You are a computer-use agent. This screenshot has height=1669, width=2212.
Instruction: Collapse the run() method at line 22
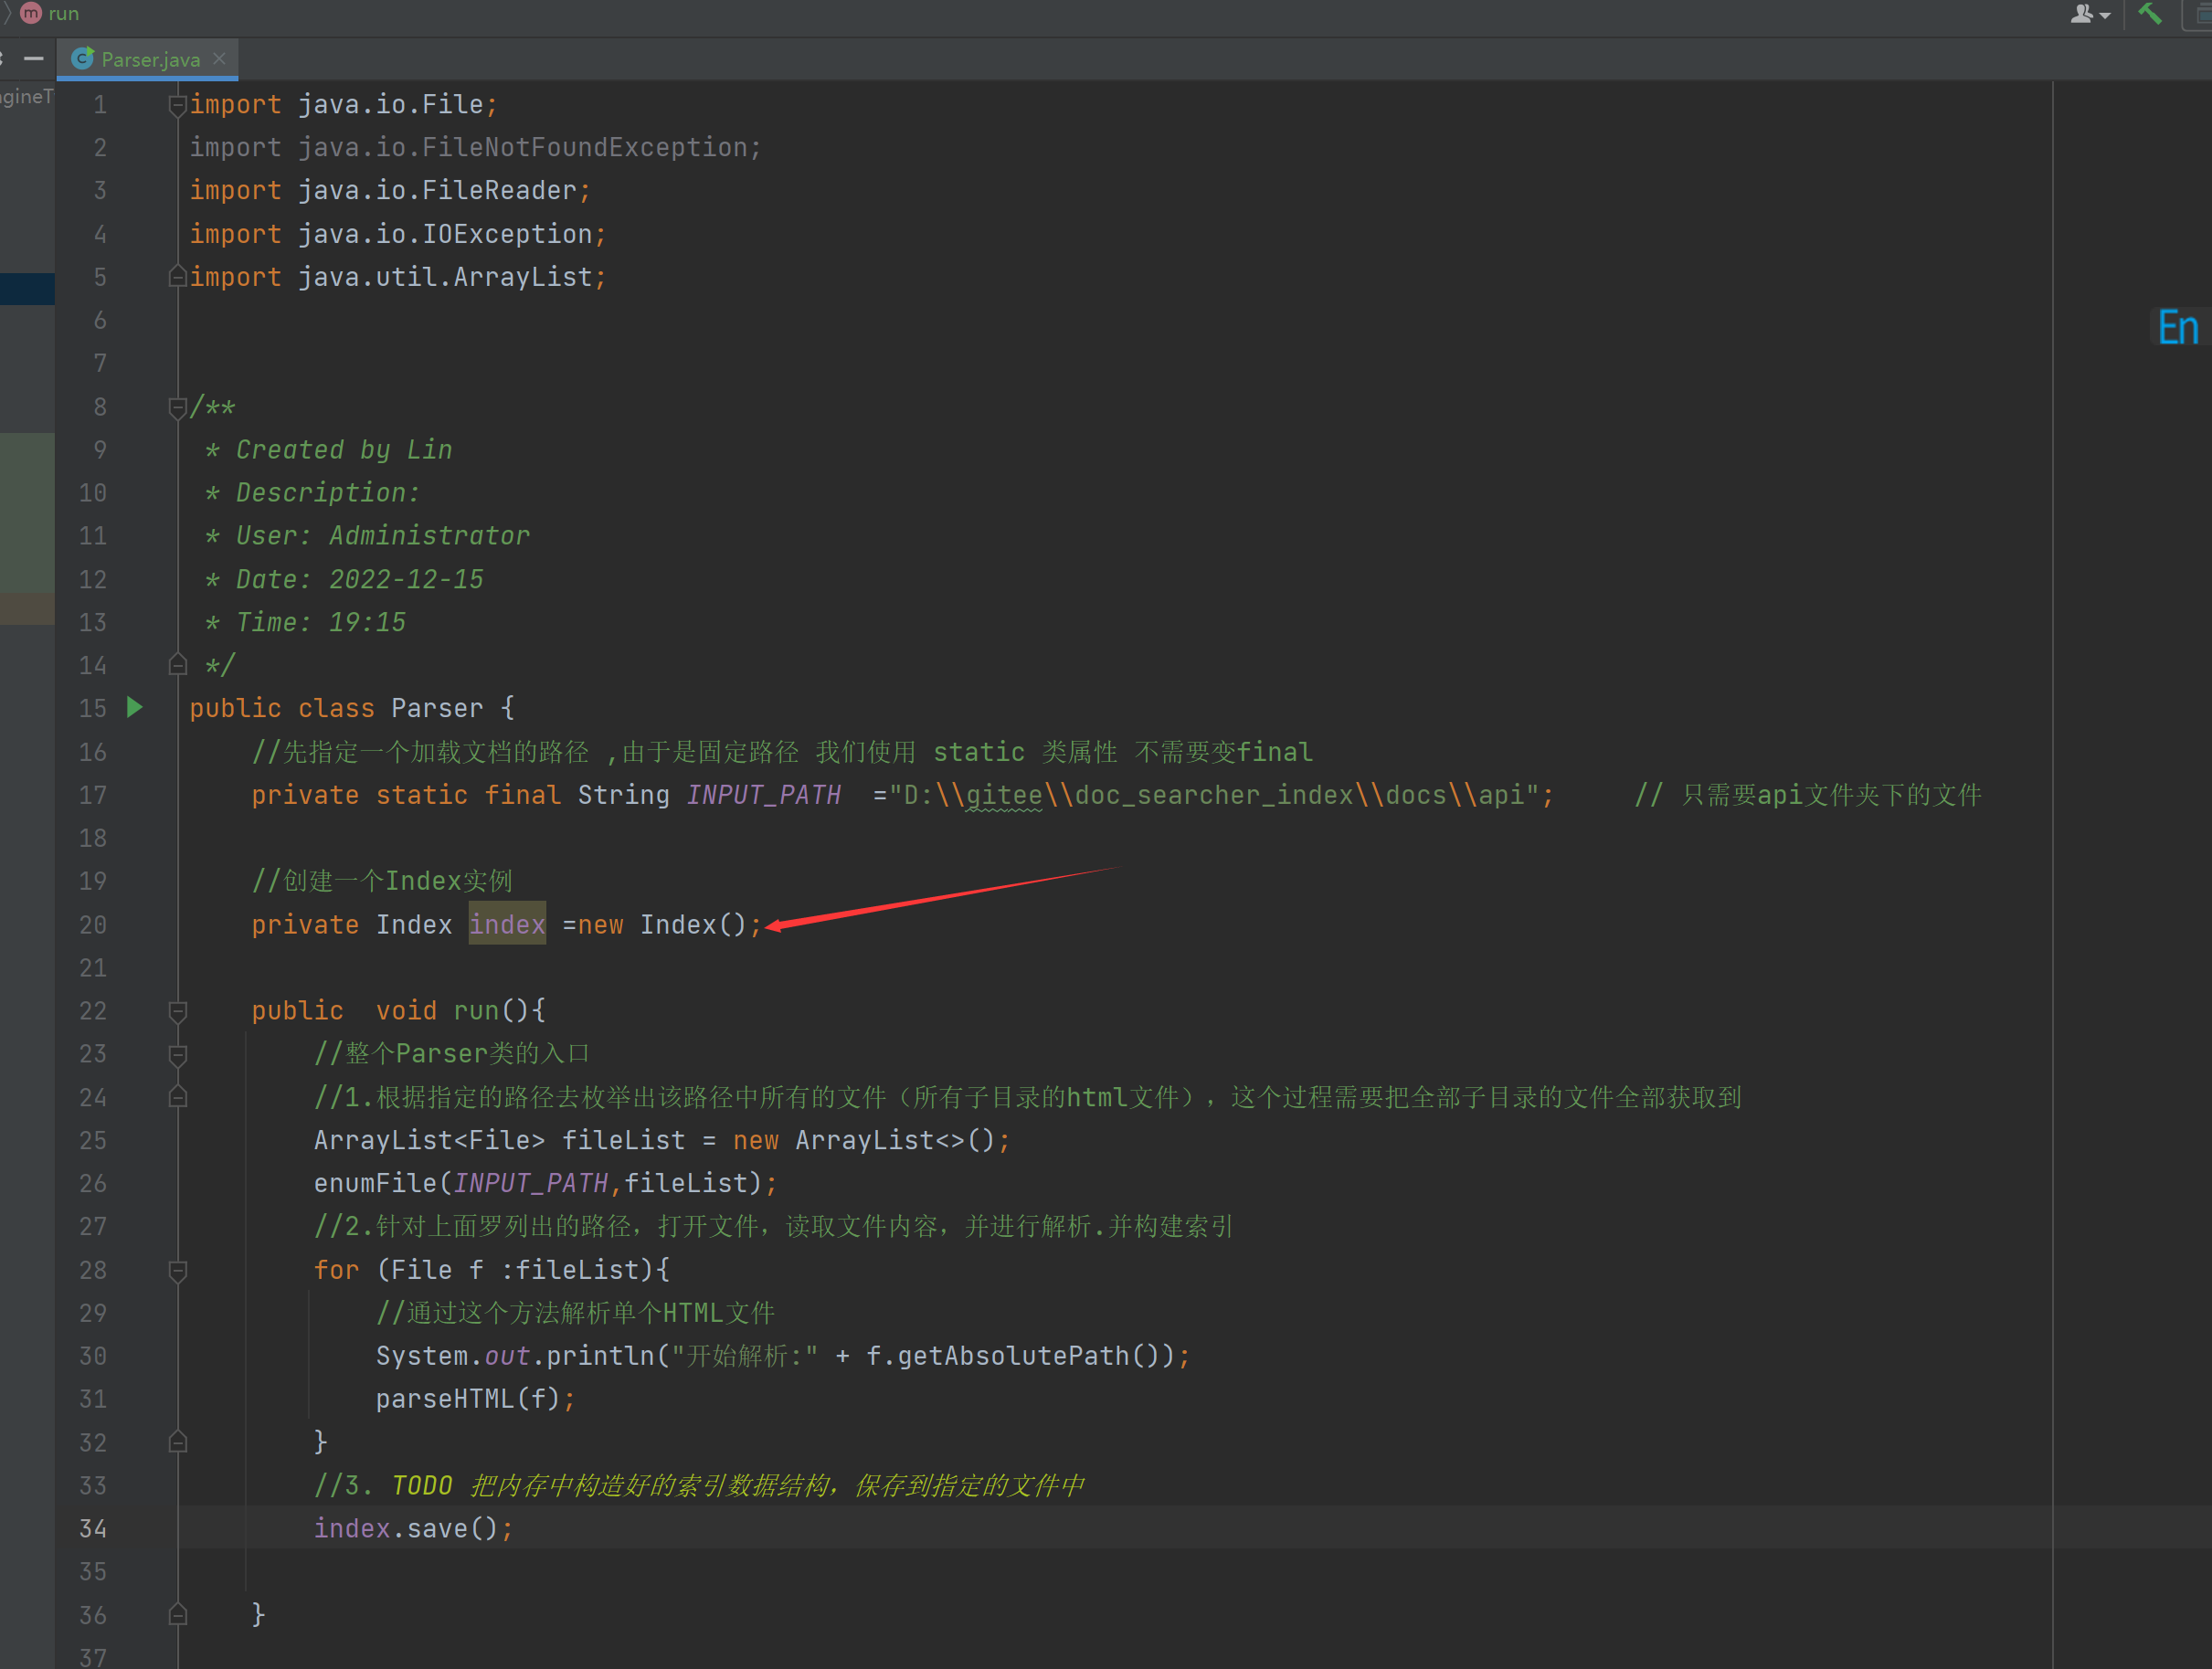point(178,1011)
